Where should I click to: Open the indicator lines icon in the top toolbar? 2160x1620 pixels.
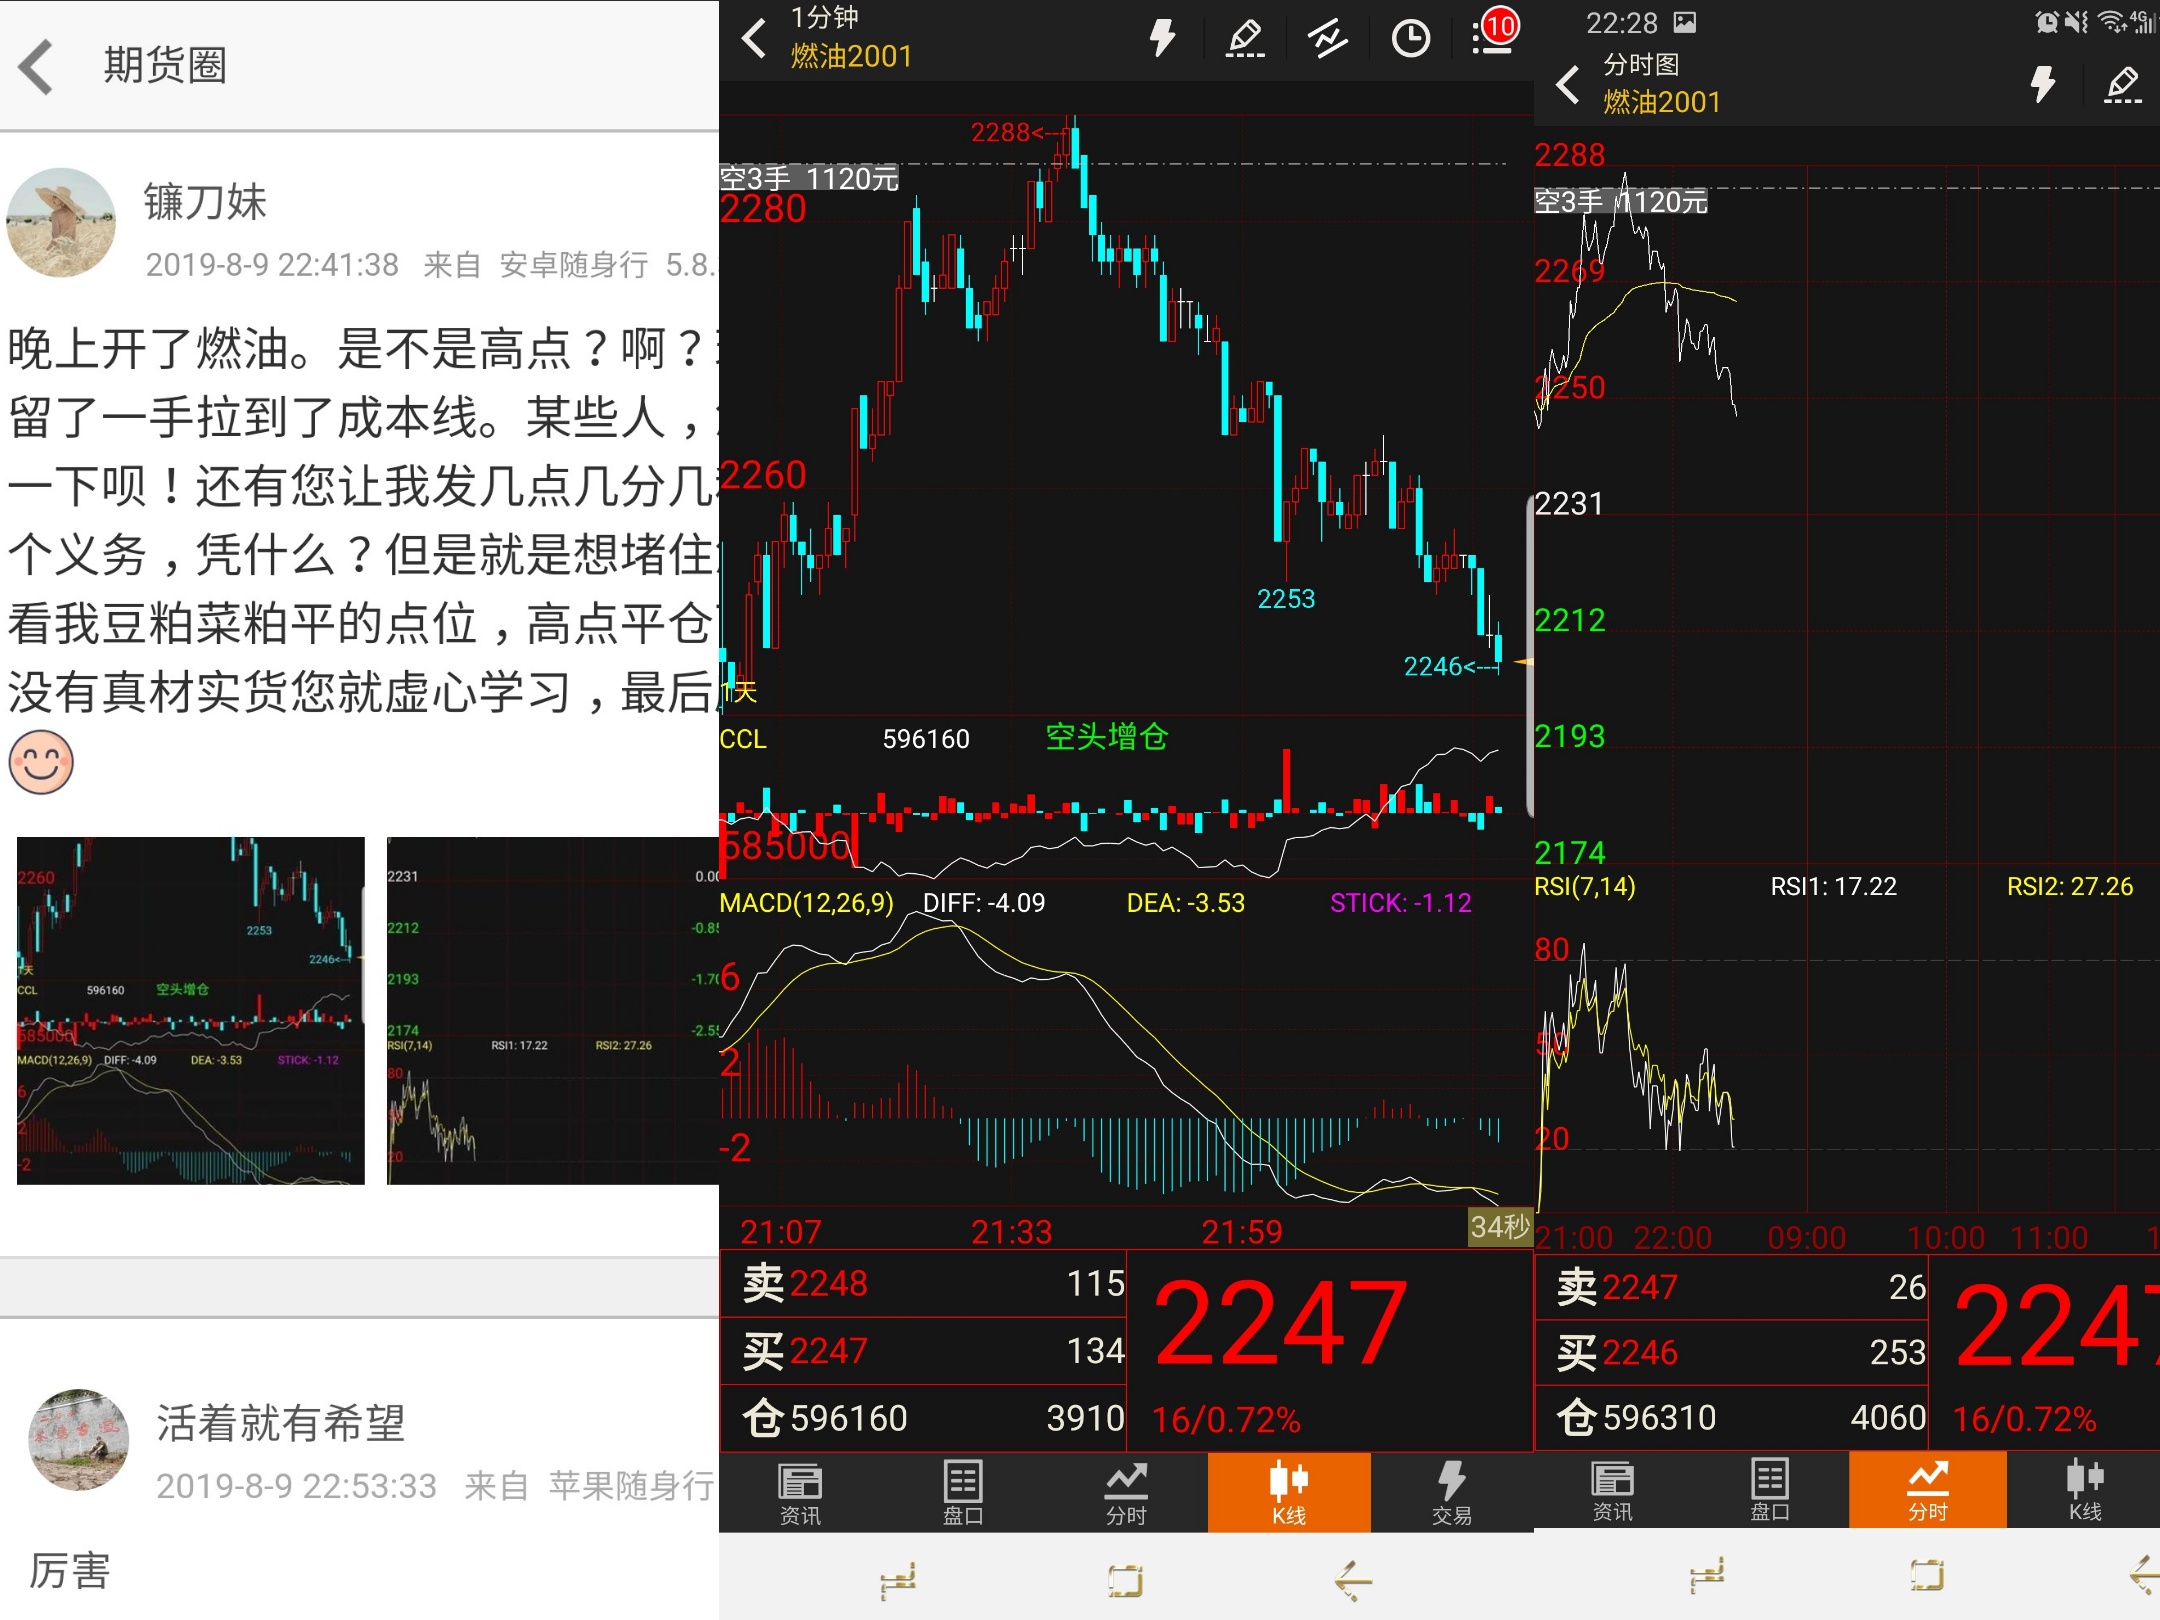[x=1327, y=38]
